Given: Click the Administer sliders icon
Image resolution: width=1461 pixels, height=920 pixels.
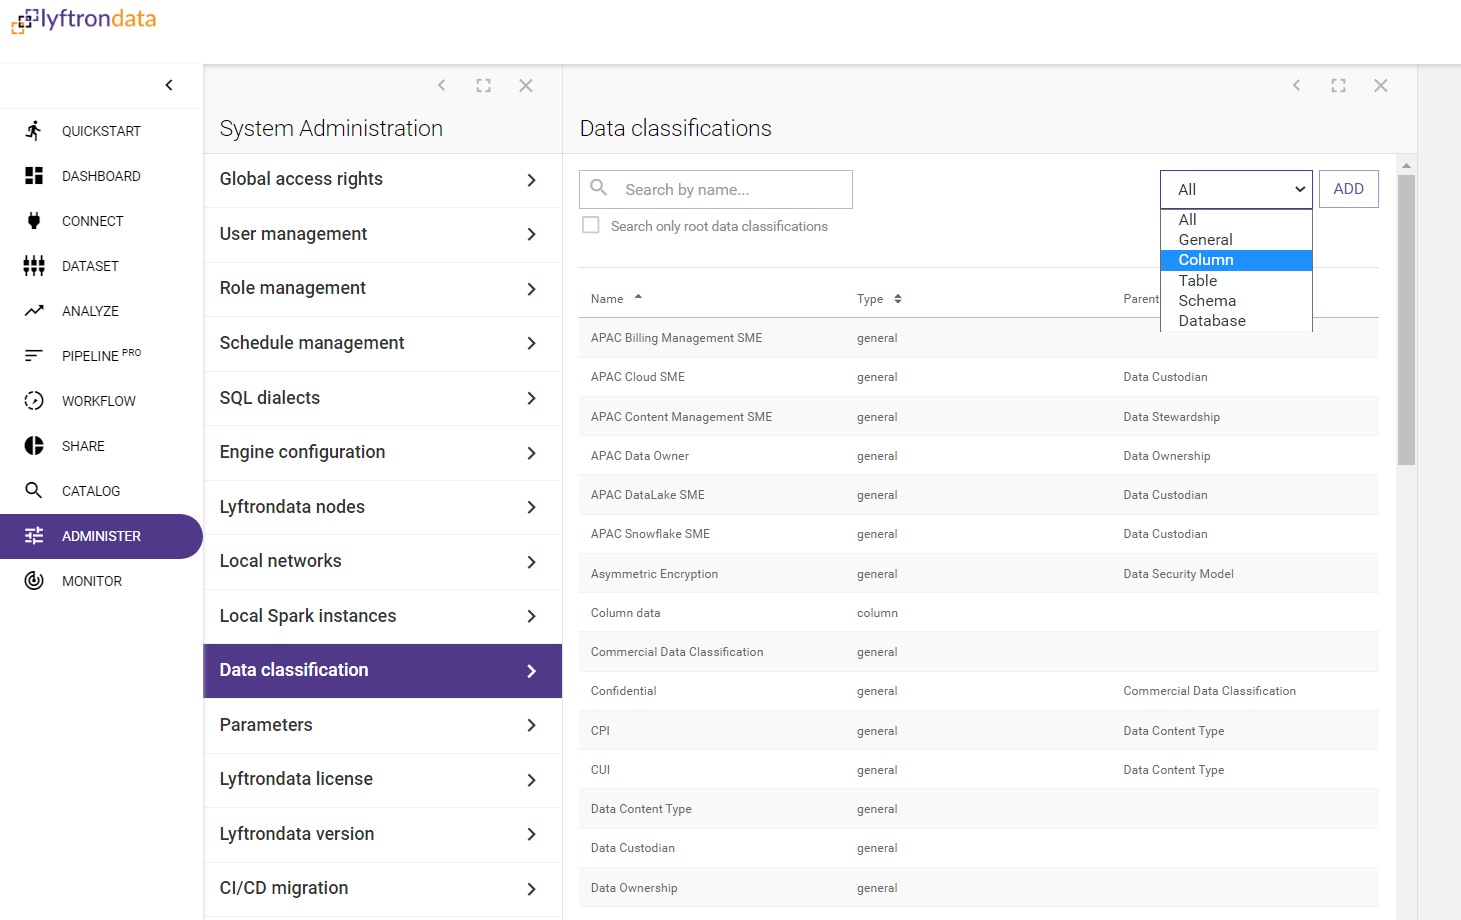Looking at the screenshot, I should (34, 536).
